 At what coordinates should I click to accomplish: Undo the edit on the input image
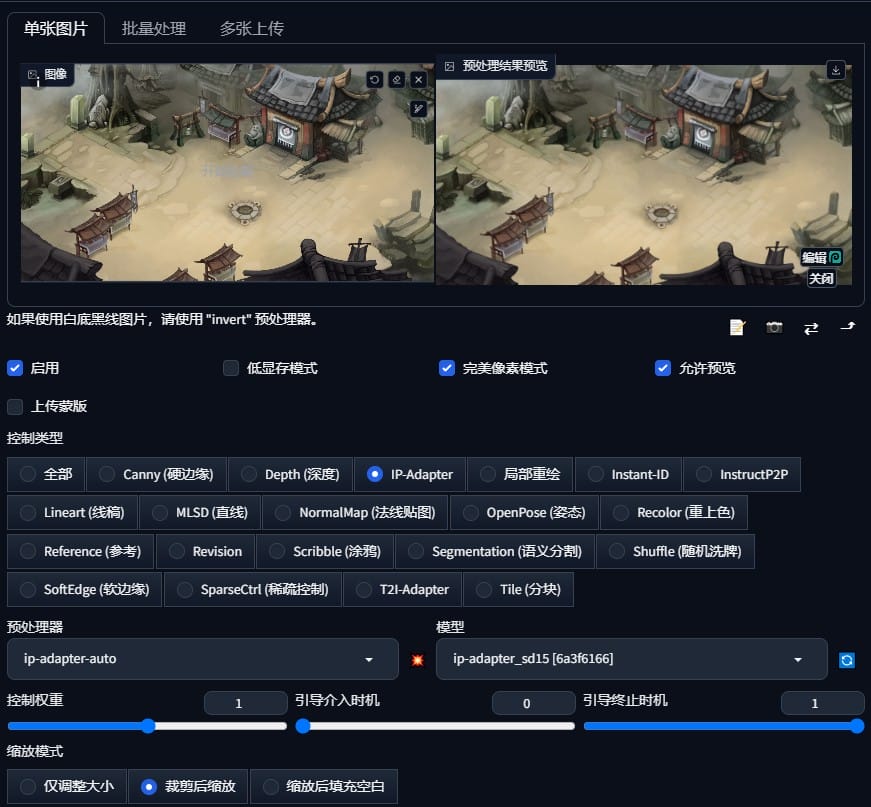click(374, 80)
